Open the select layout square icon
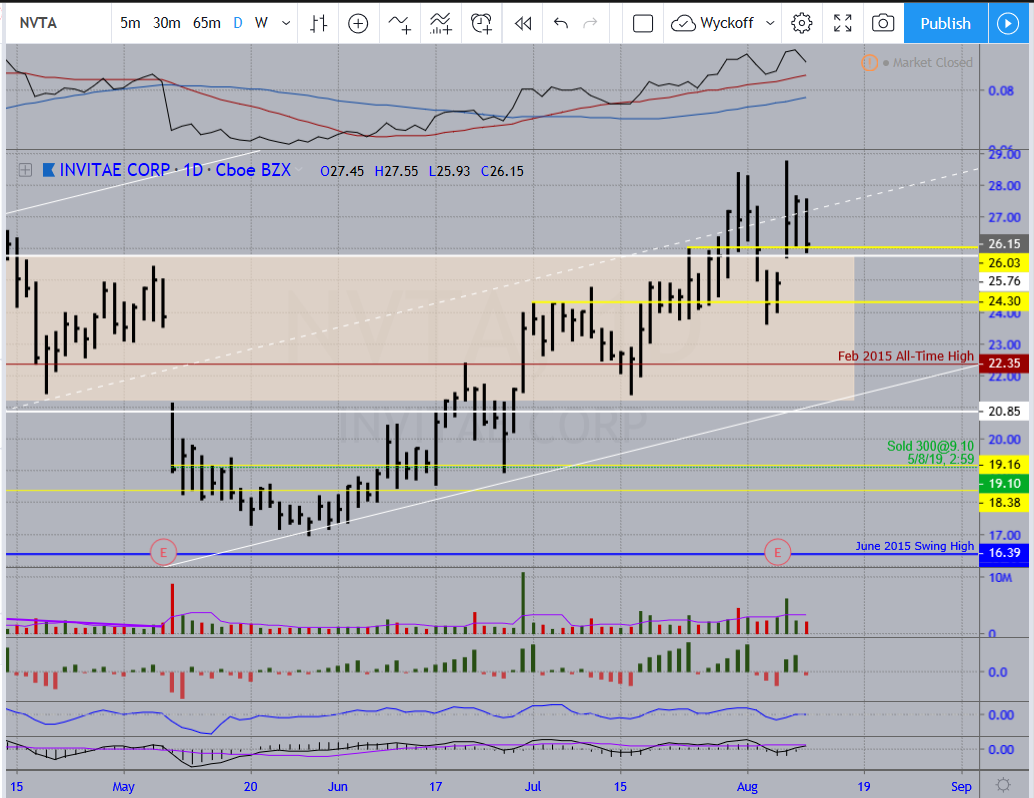 click(x=643, y=23)
